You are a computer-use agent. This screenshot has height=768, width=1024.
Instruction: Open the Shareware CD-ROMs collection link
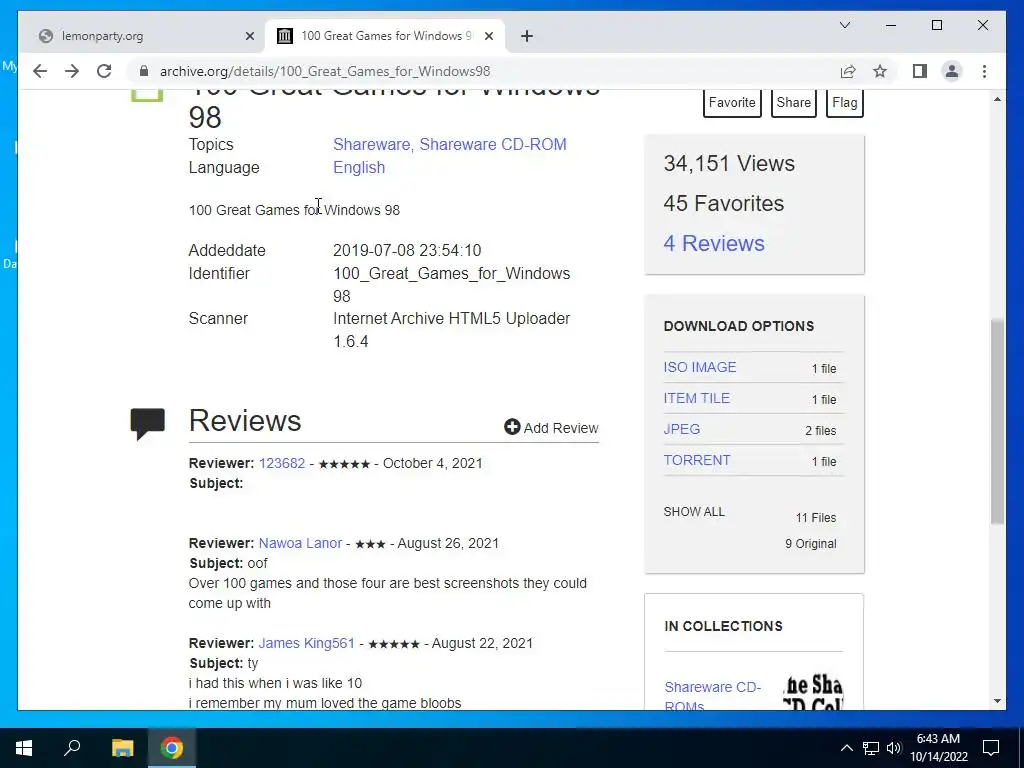pos(712,695)
